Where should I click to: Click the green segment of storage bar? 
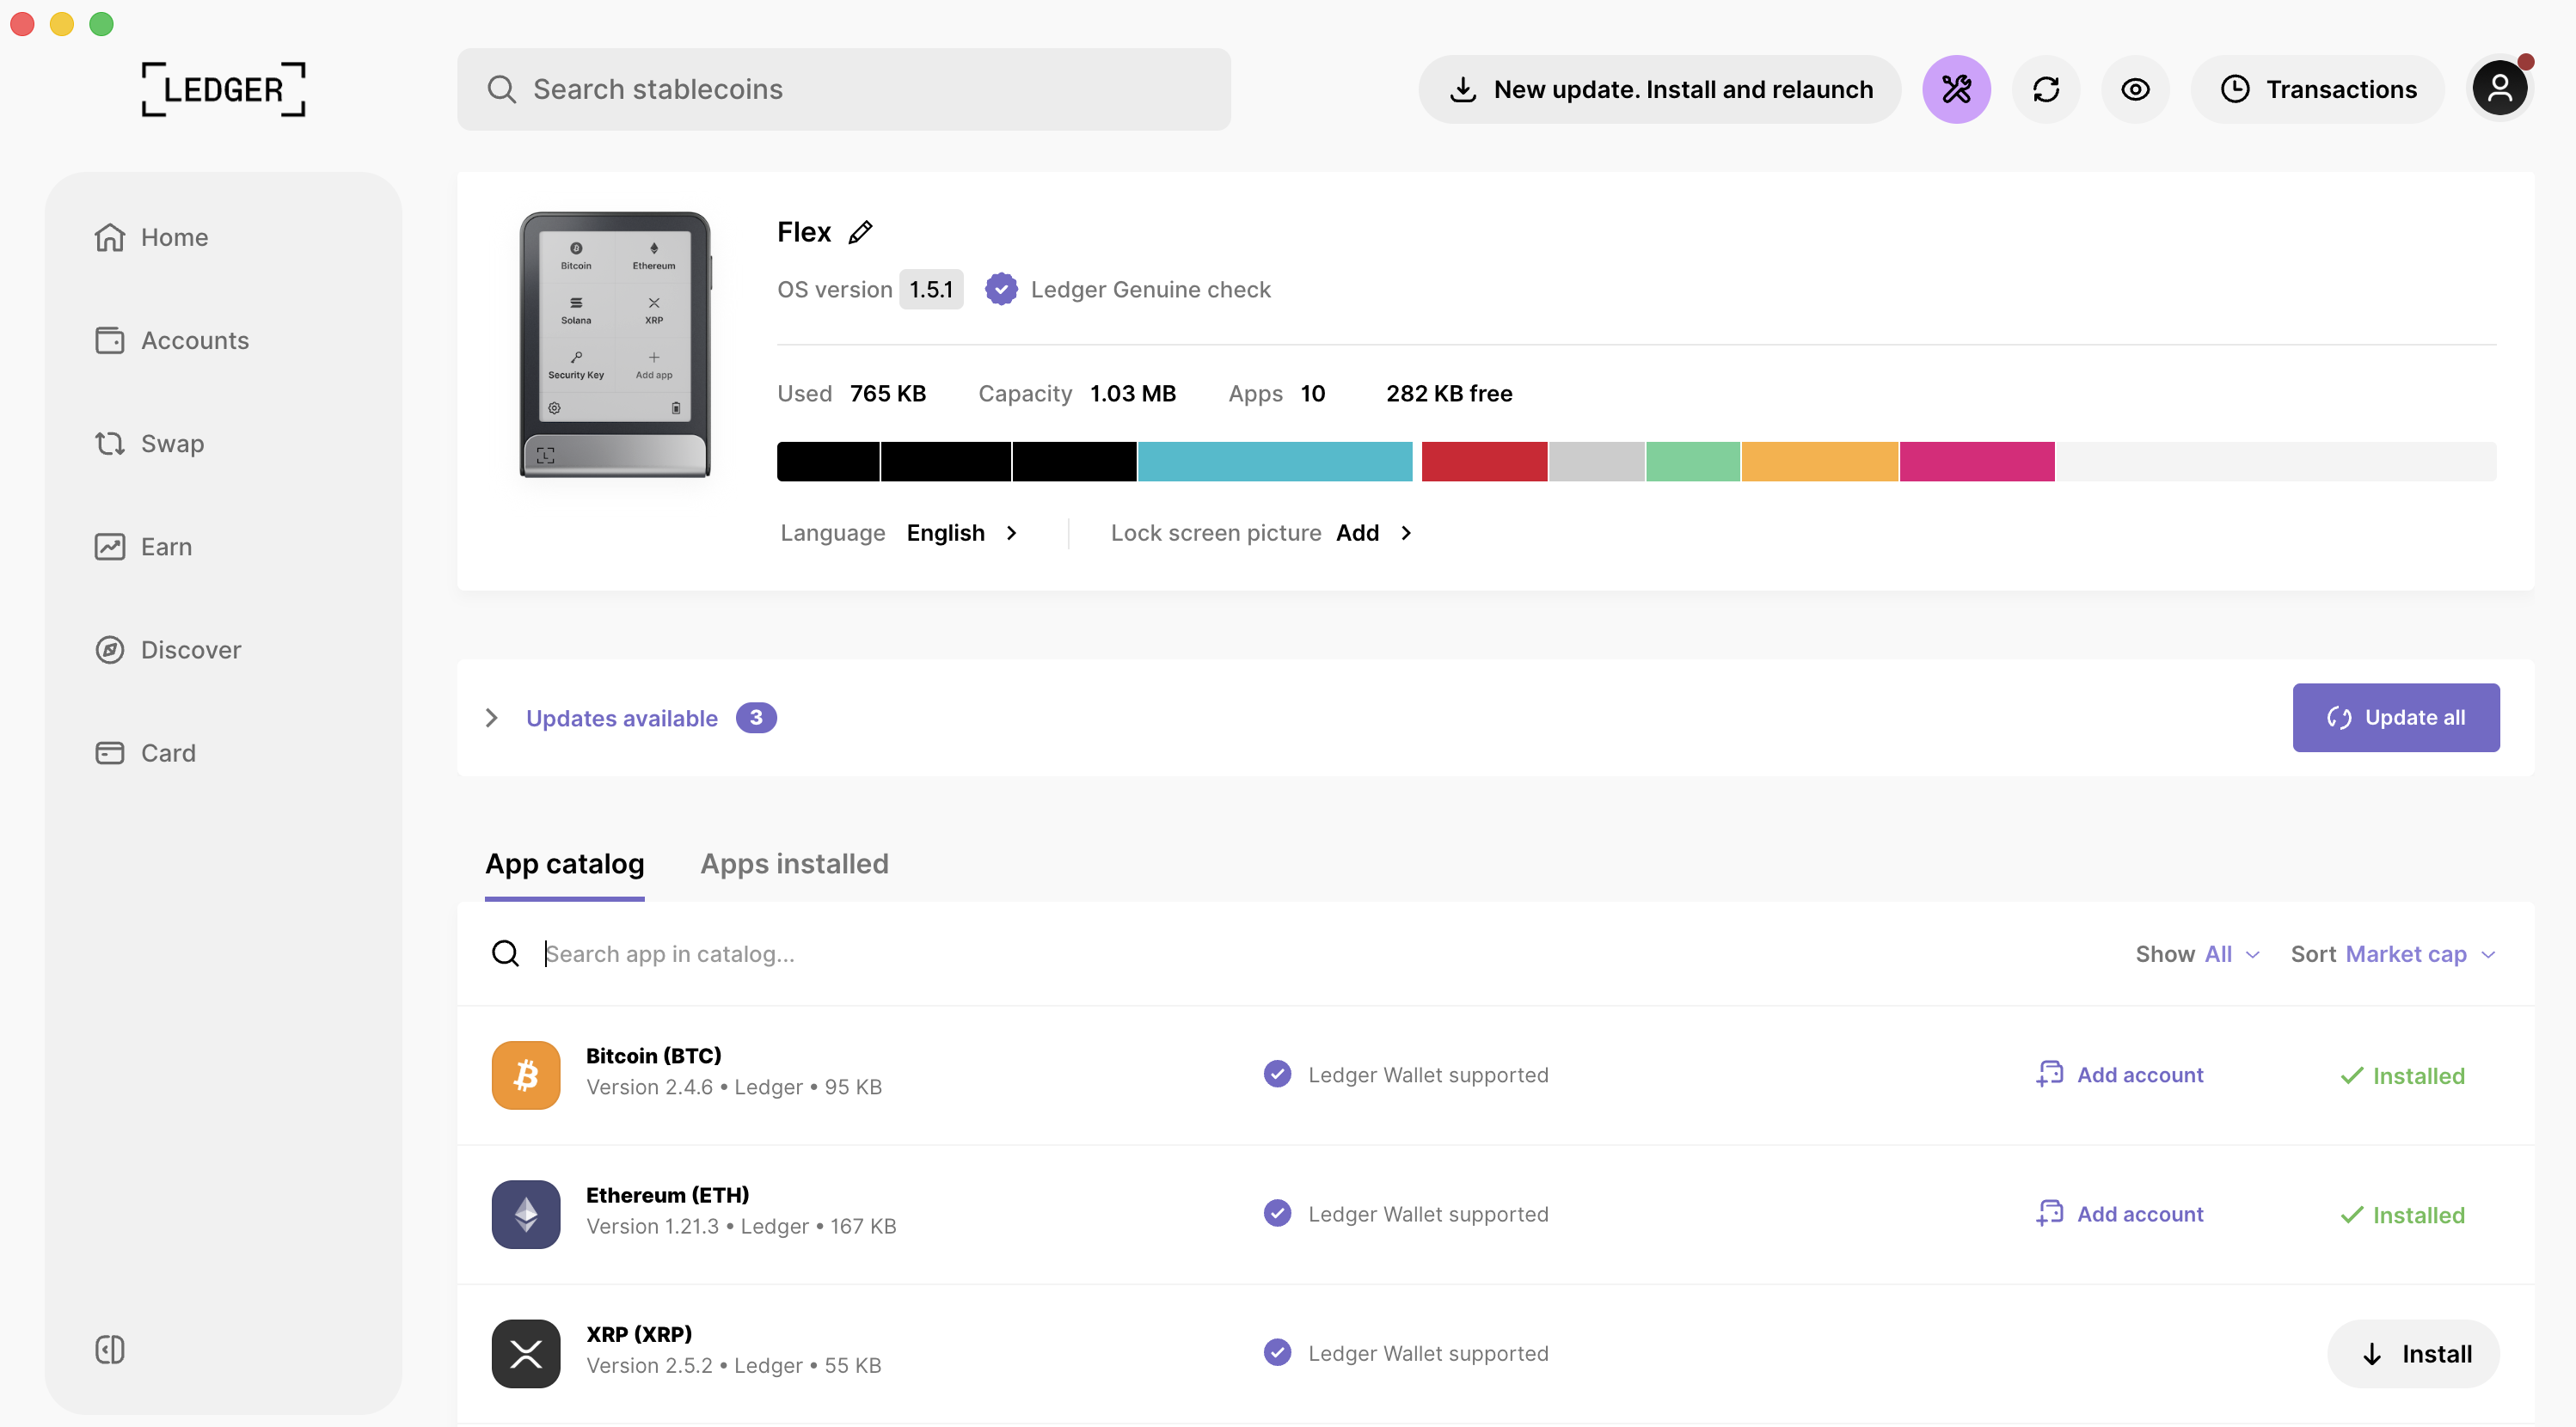(1693, 461)
